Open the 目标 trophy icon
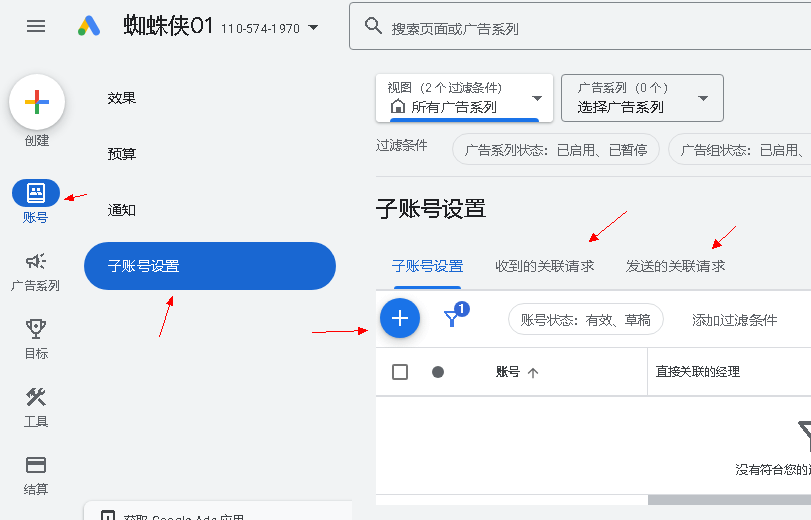Image resolution: width=811 pixels, height=520 pixels. click(36, 329)
